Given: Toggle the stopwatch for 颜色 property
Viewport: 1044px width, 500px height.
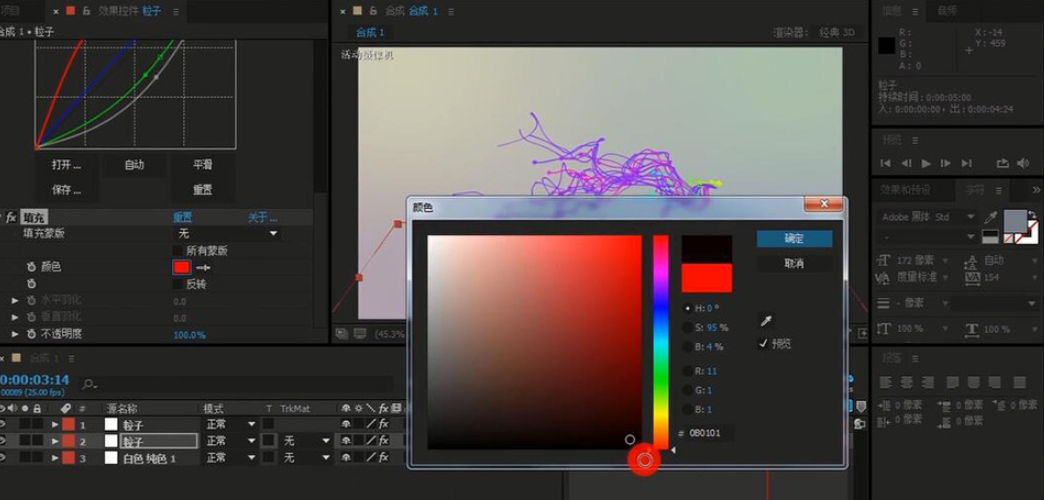Looking at the screenshot, I should [31, 267].
